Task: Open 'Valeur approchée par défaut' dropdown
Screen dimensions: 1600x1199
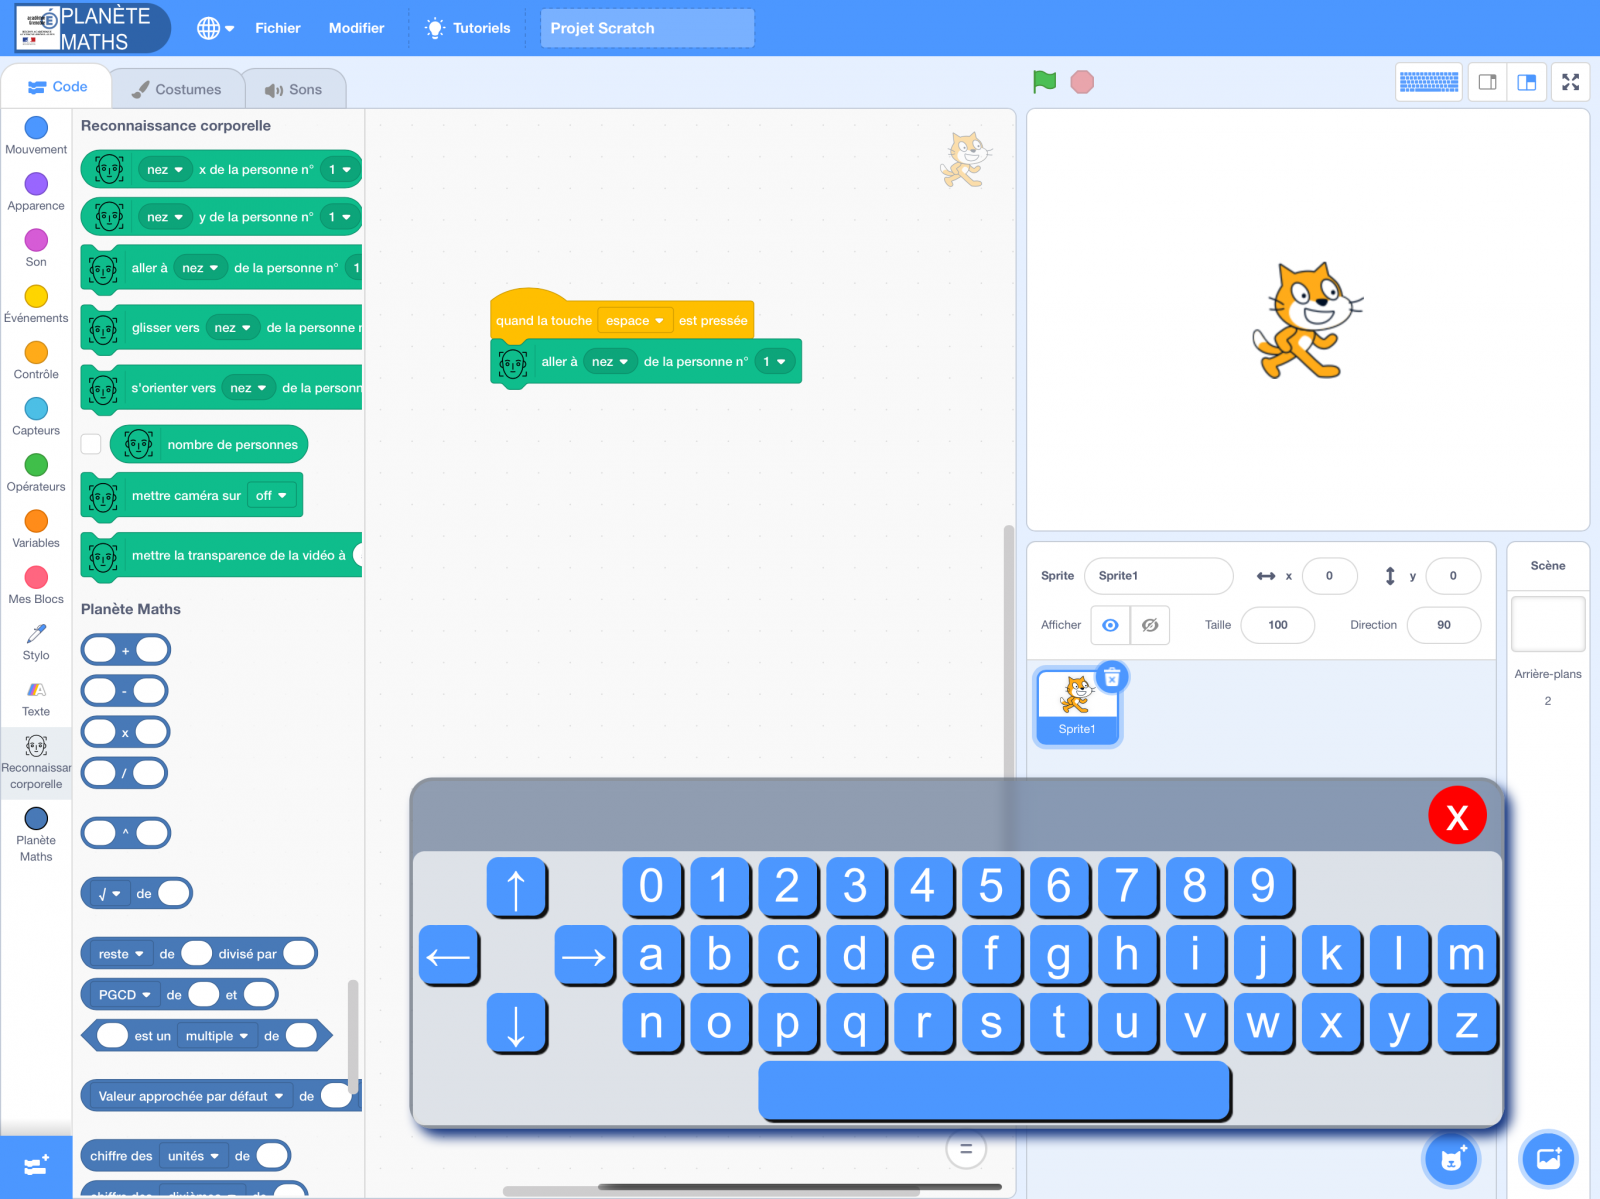Action: coord(191,1096)
